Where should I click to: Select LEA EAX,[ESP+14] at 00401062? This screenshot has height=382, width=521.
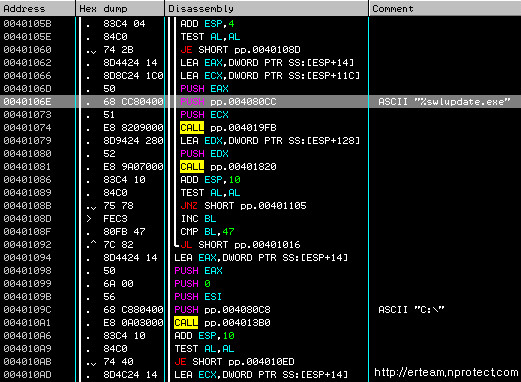pos(267,63)
